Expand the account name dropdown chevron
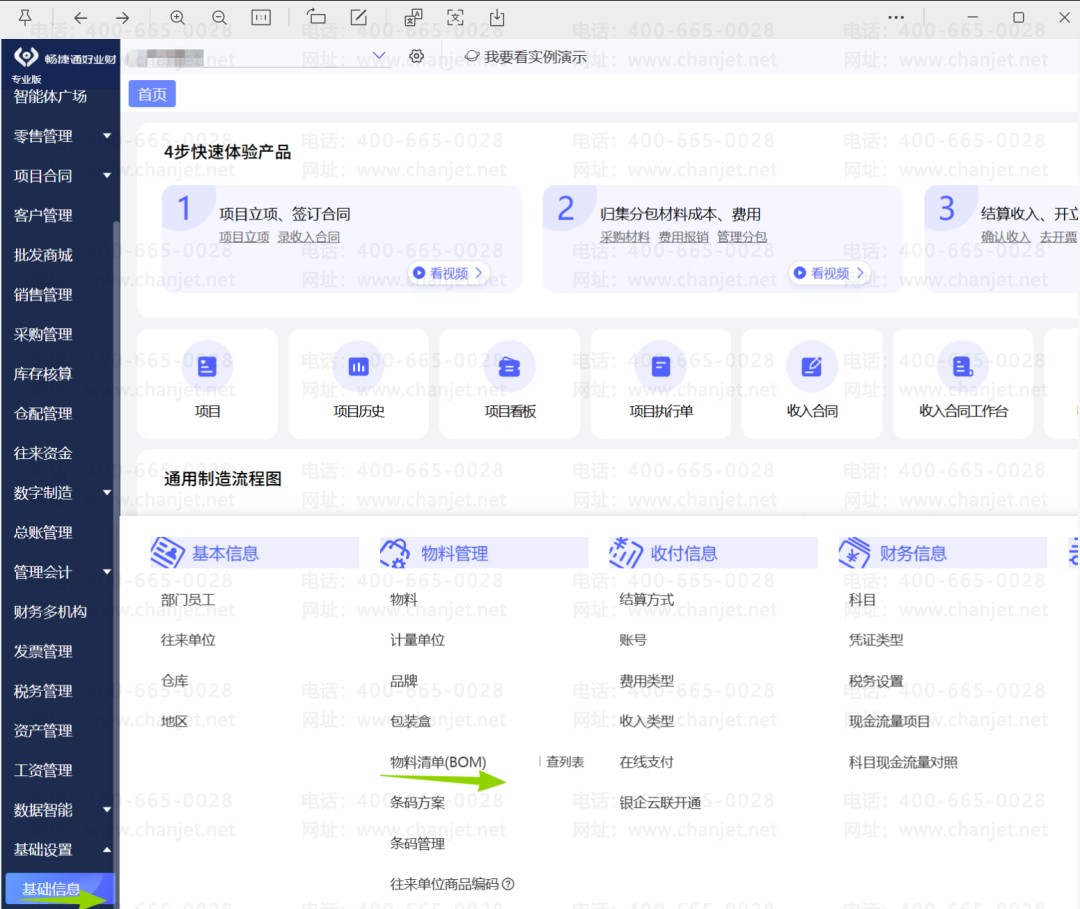1080x909 pixels. (x=379, y=55)
